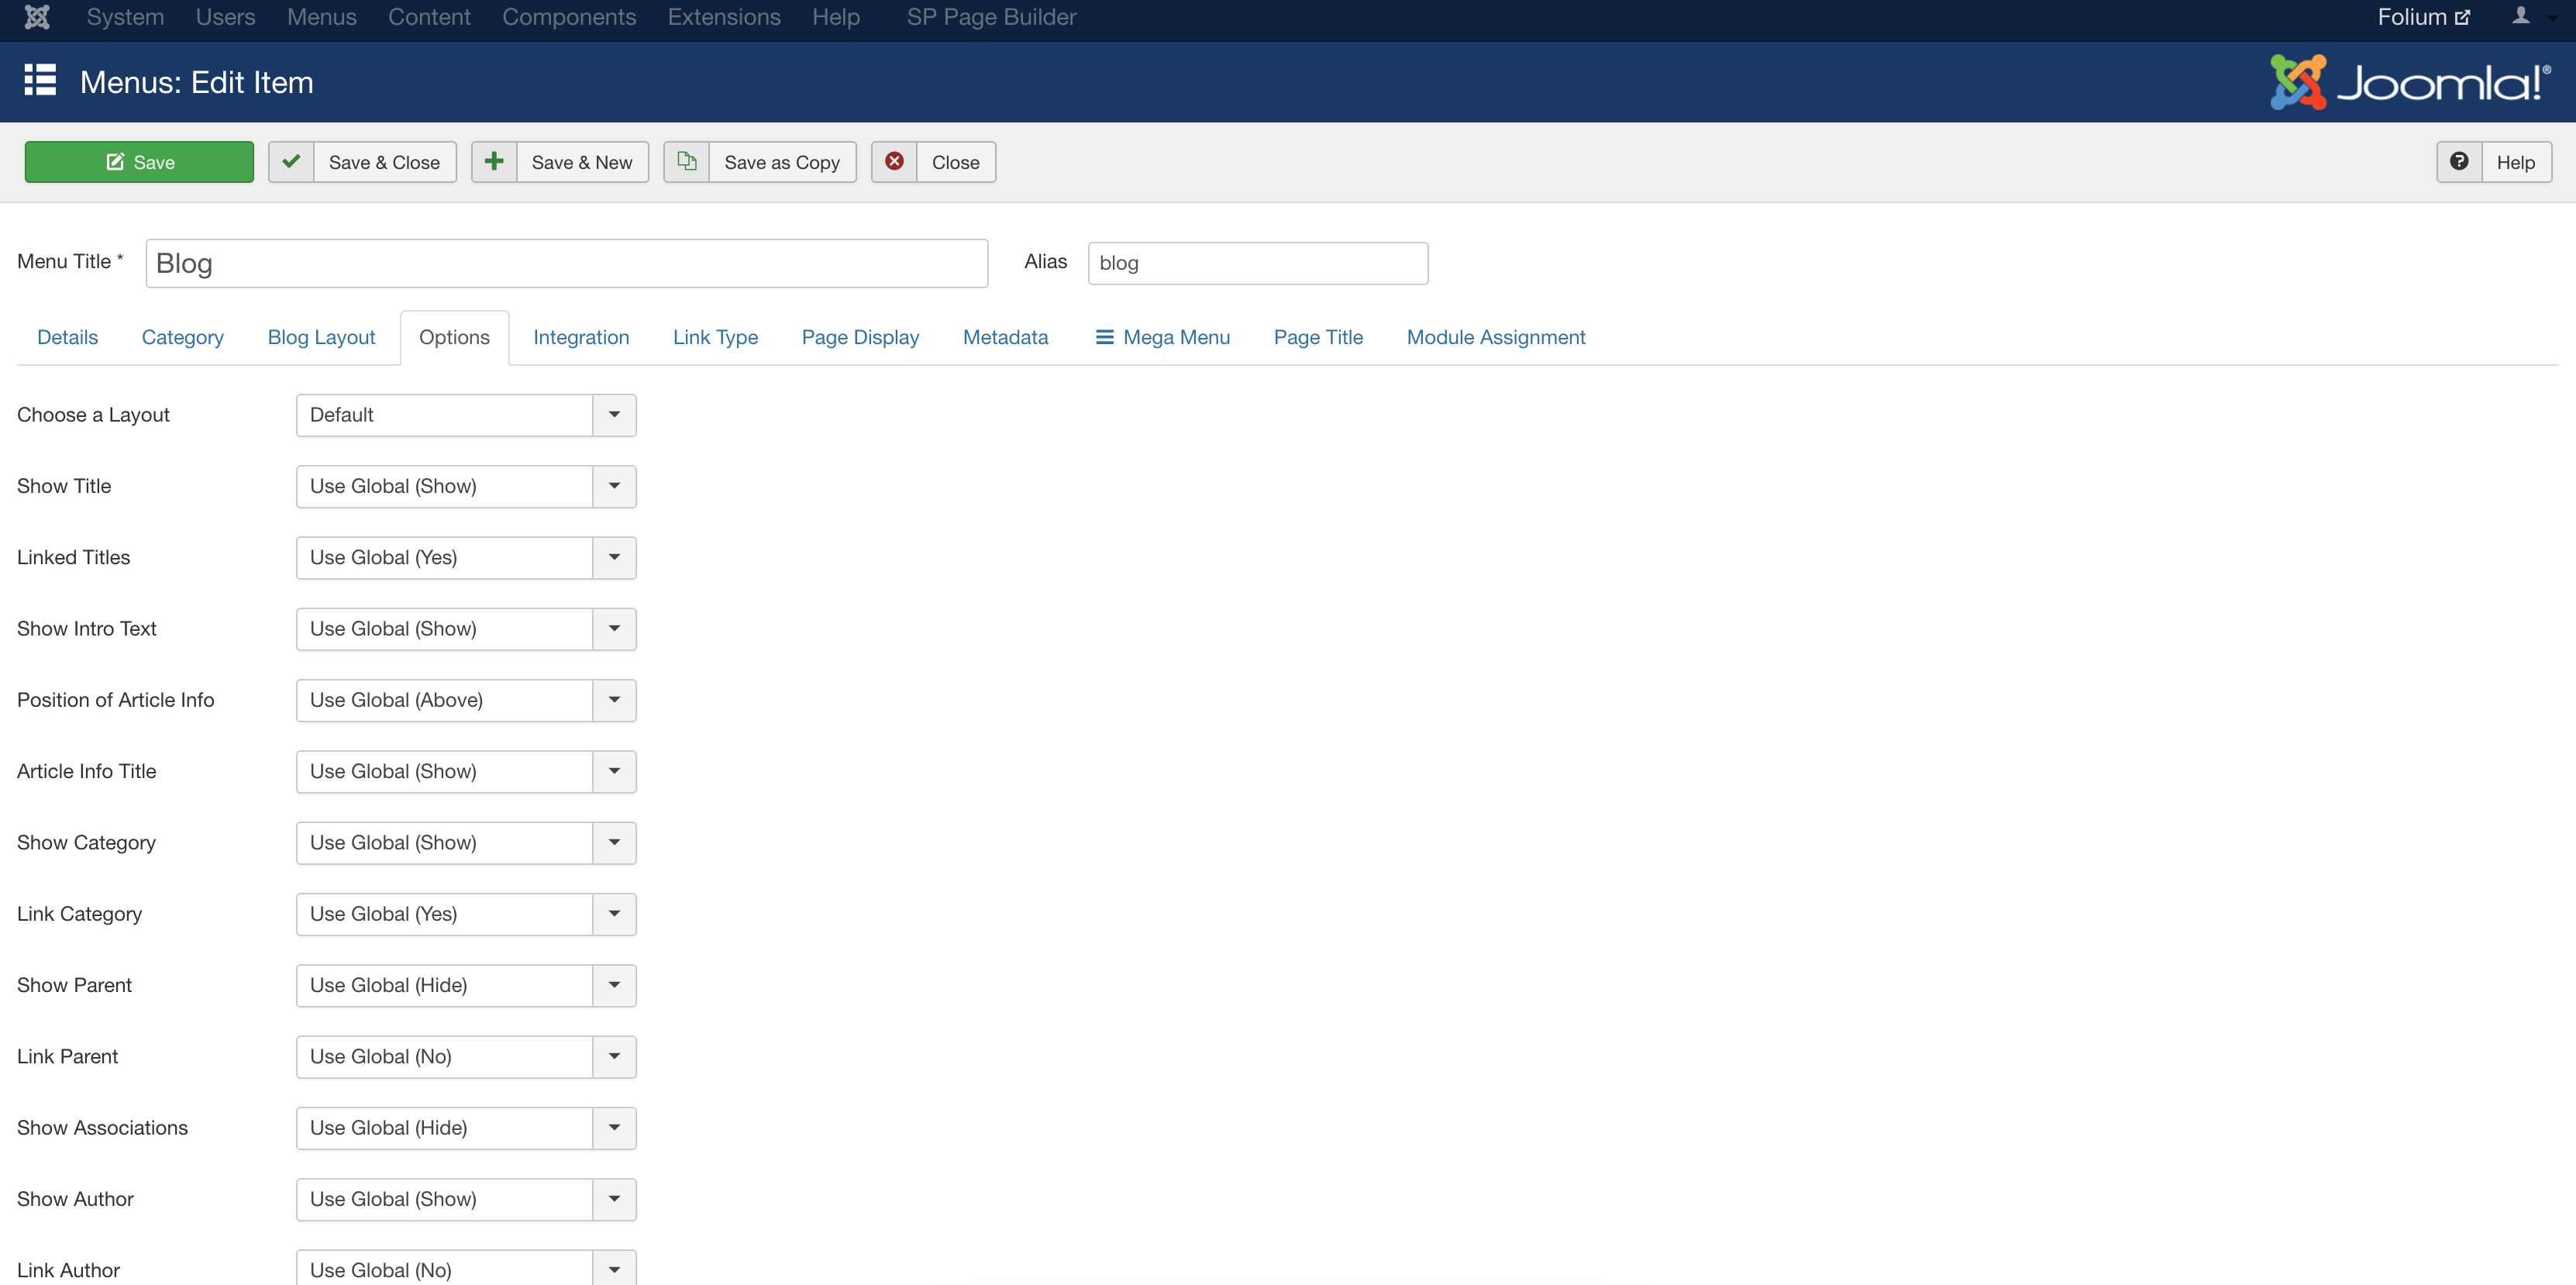
Task: Click the Help question mark icon
Action: [2459, 162]
